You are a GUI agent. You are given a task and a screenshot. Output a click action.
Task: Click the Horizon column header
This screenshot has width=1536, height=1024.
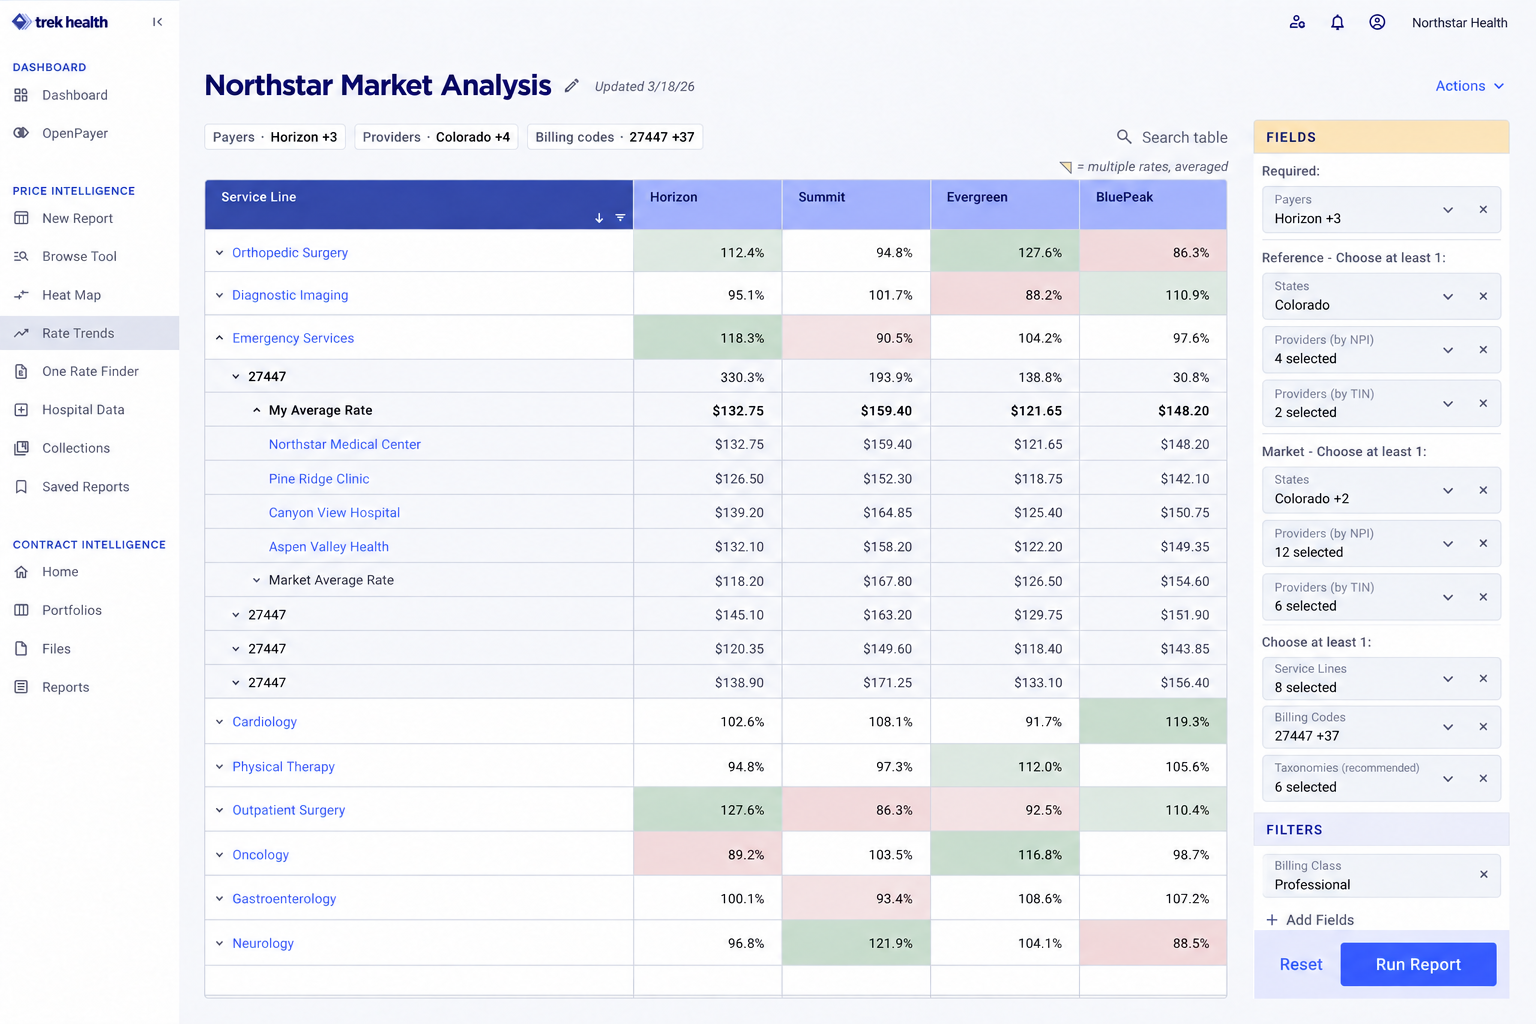707,204
